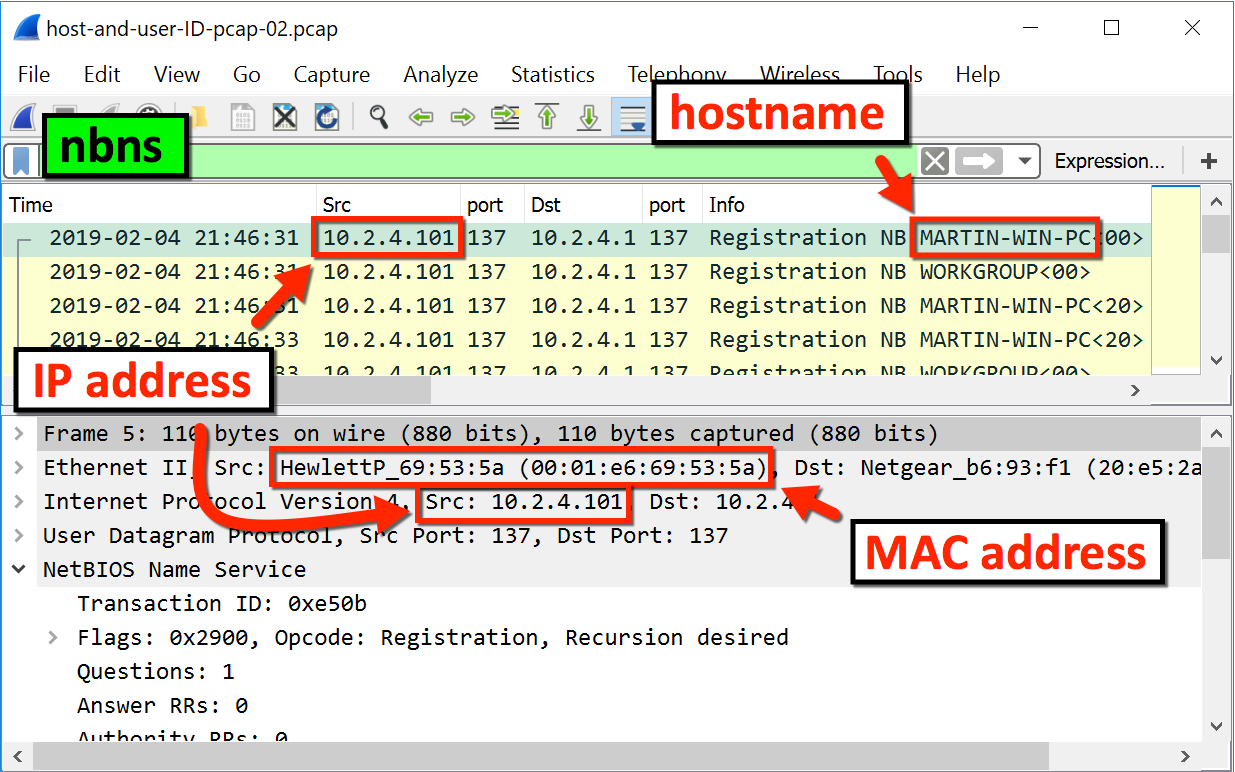Open the Statistics menu
Image resolution: width=1235 pixels, height=772 pixels.
[552, 75]
